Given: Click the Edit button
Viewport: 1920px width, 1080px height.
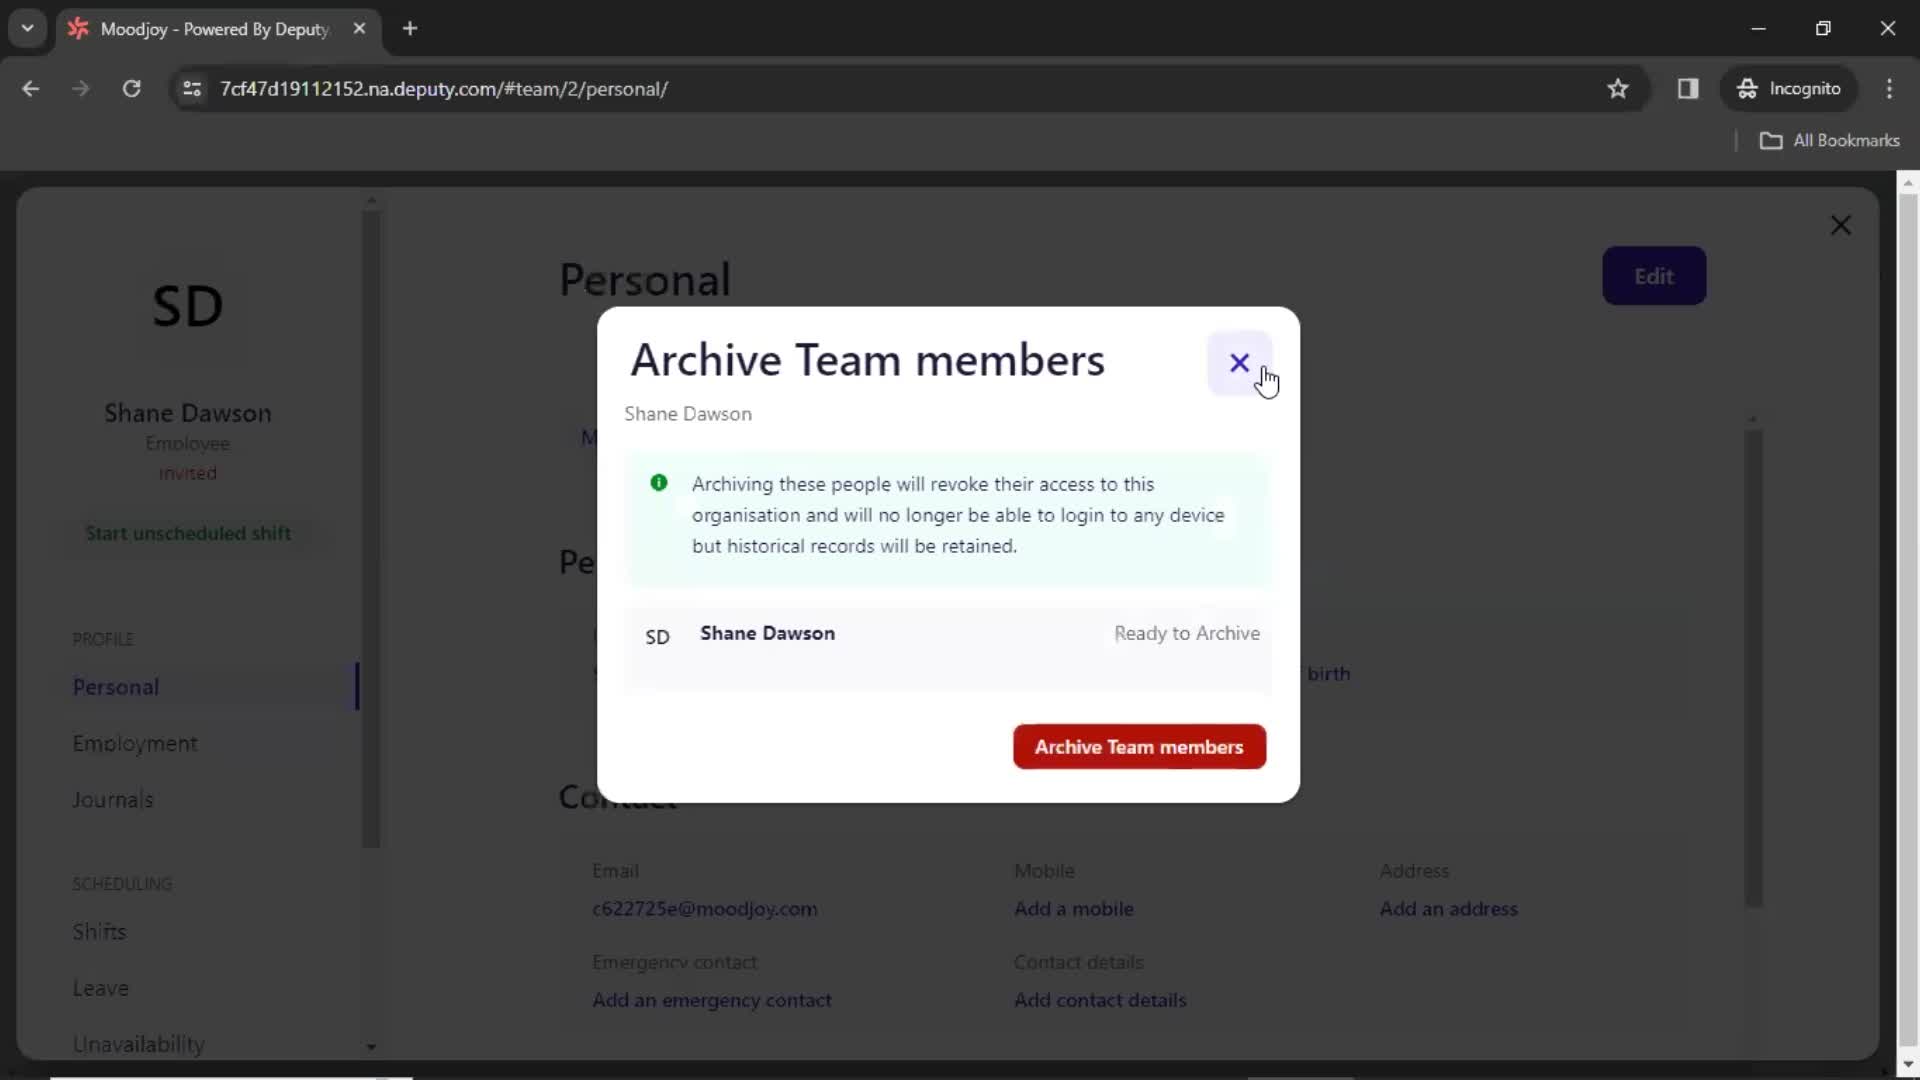Looking at the screenshot, I should tap(1654, 276).
